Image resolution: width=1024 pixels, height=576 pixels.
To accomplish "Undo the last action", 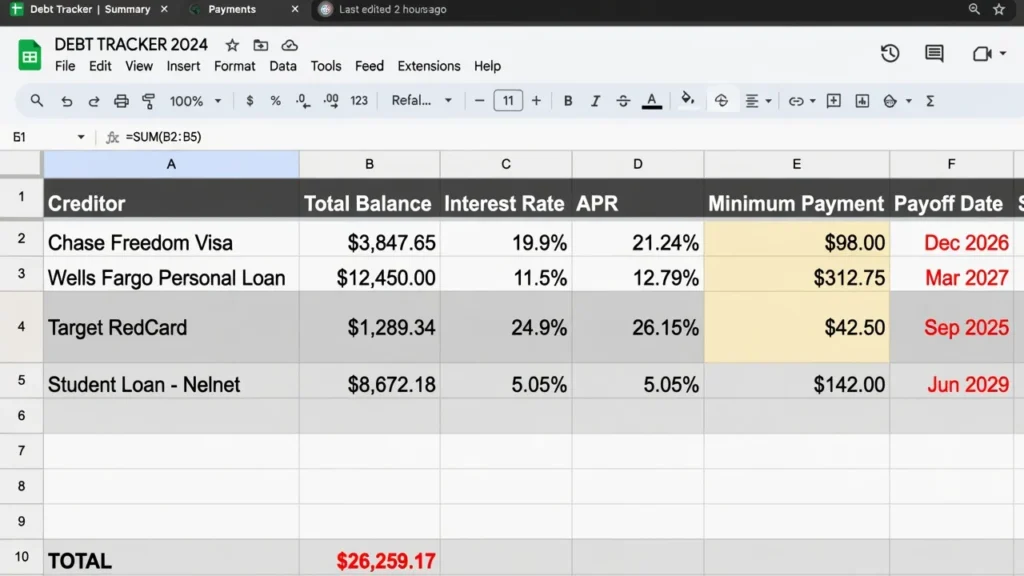I will click(x=66, y=101).
